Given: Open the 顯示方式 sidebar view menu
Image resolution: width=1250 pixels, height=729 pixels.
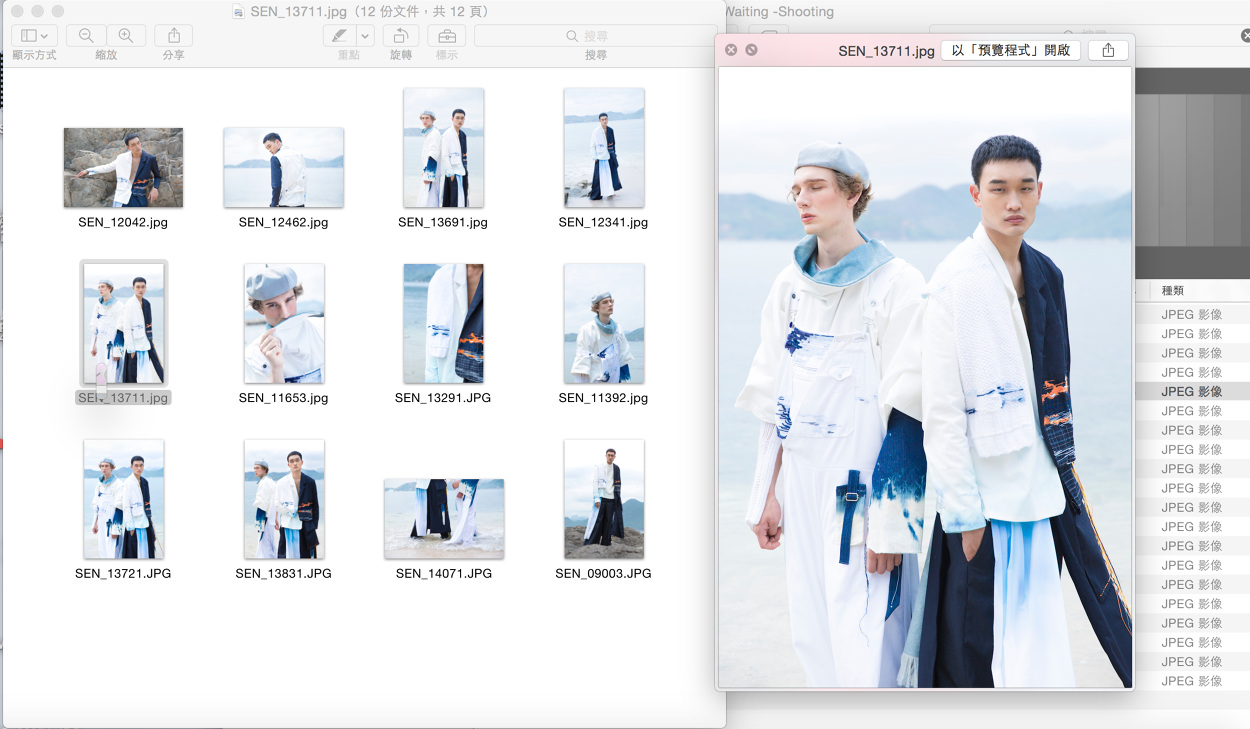Looking at the screenshot, I should point(35,36).
